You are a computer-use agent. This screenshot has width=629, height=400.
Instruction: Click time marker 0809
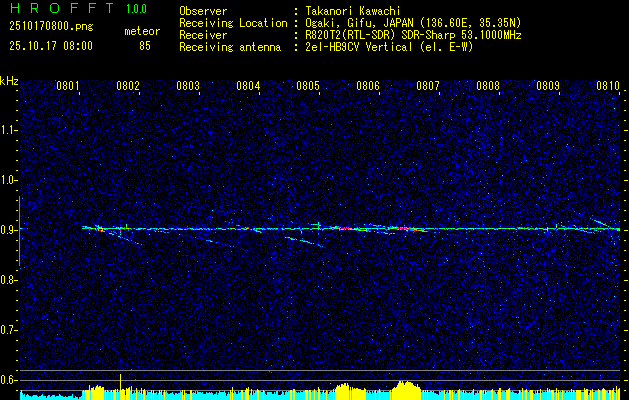(x=548, y=86)
